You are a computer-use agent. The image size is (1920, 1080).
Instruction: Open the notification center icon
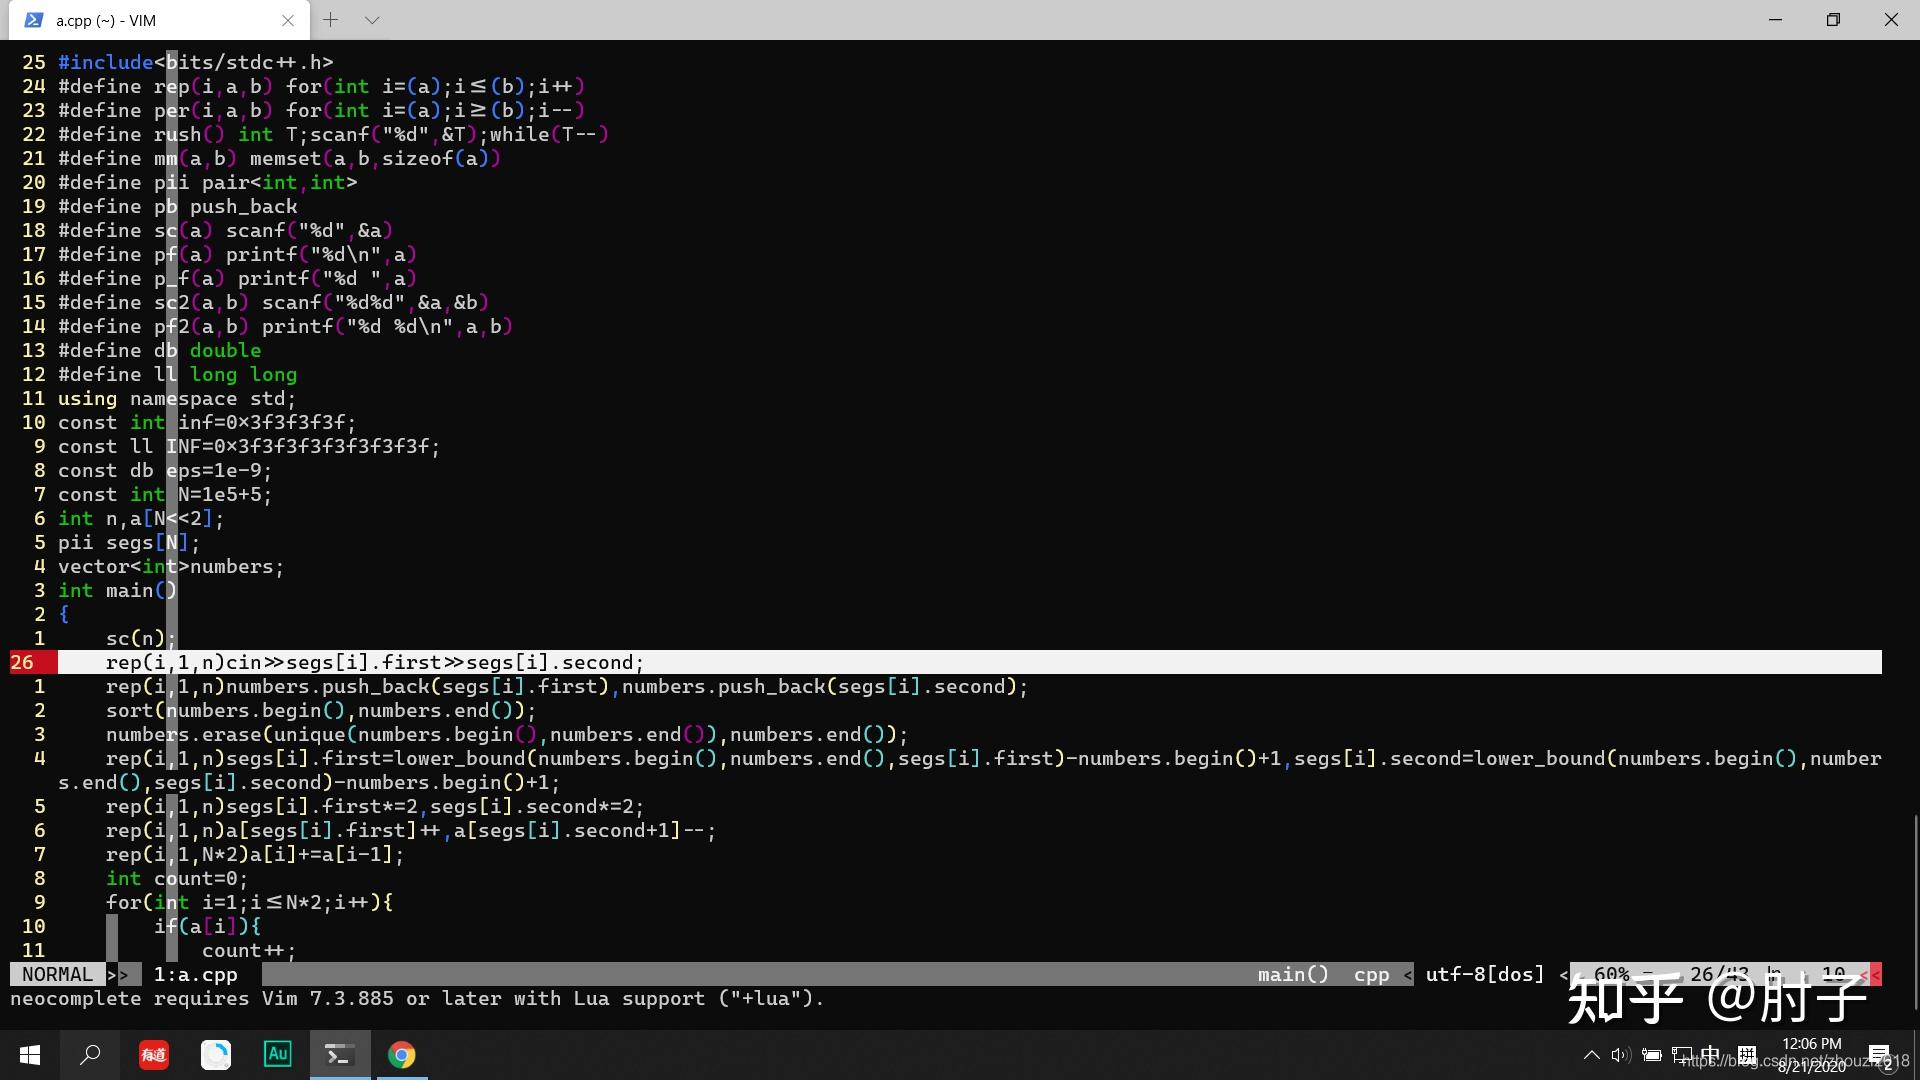(x=1879, y=1056)
